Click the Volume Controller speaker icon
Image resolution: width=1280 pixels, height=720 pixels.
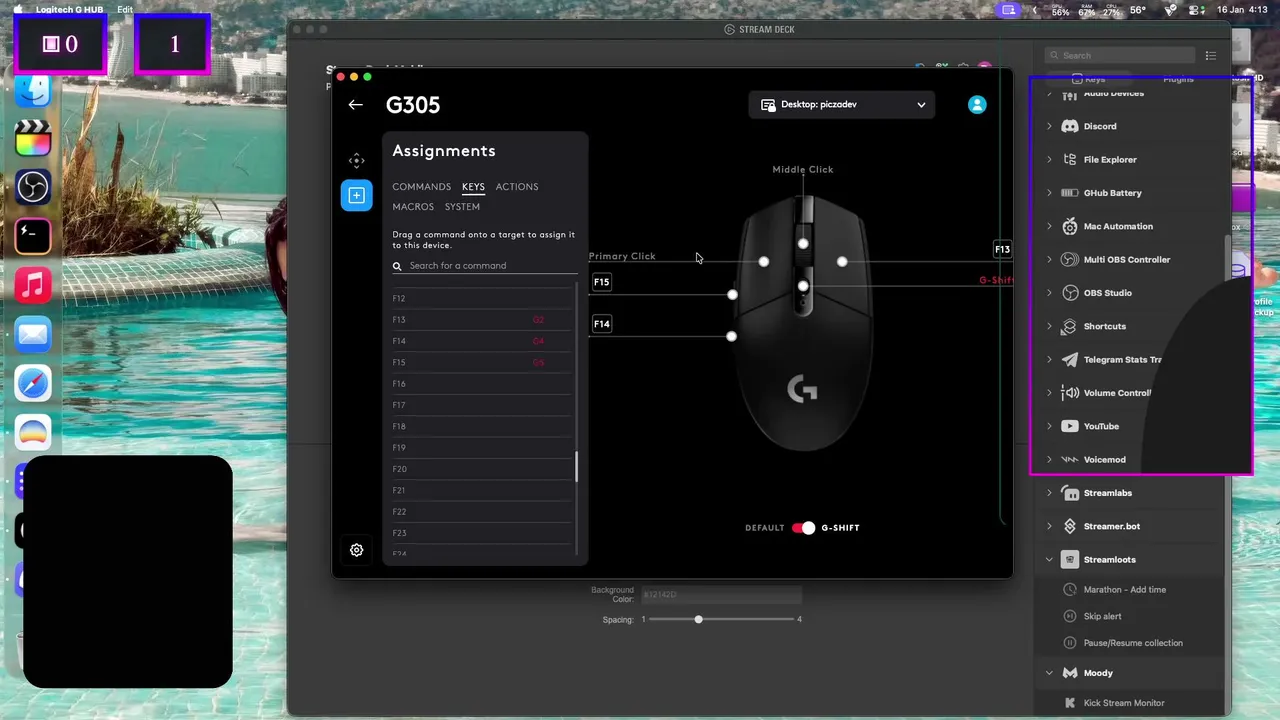pos(1069,393)
